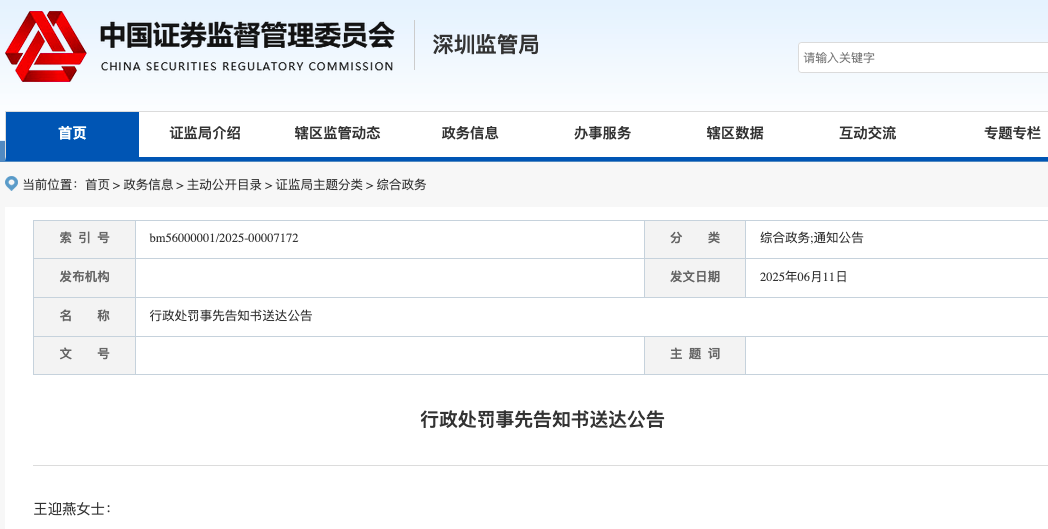Click the 深圳监管局 header label
Viewport: 1048px width, 529px height.
pos(485,45)
